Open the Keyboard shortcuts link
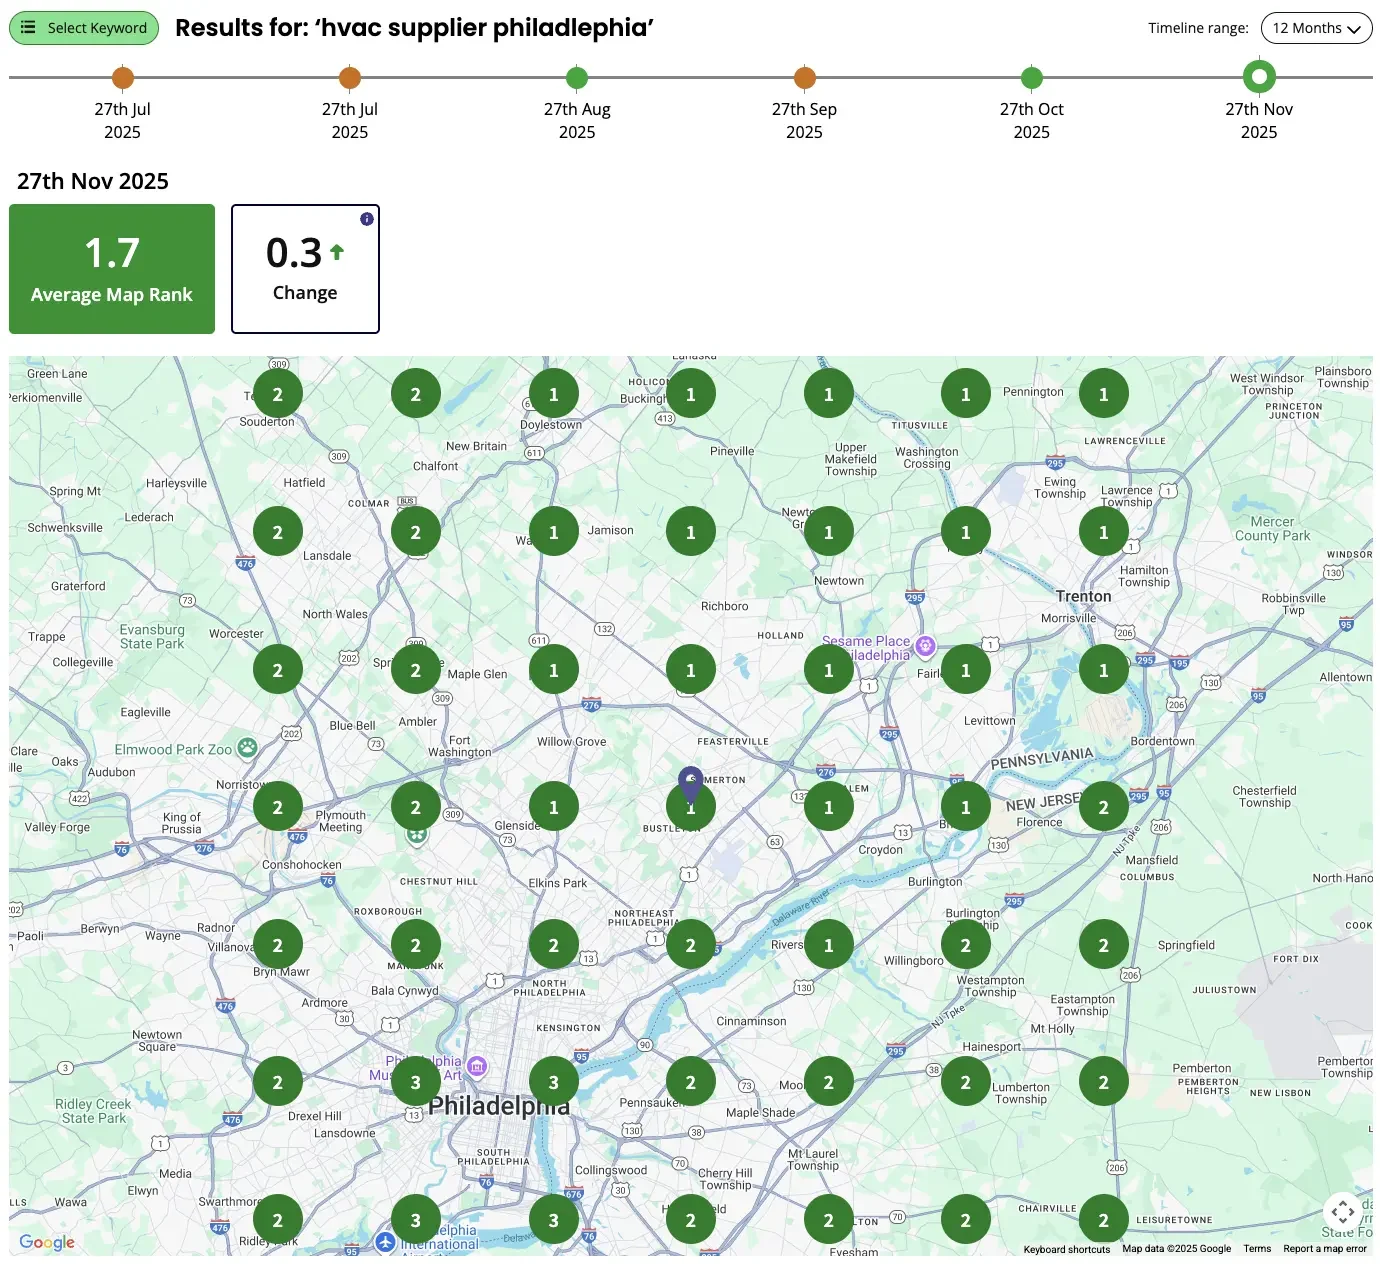This screenshot has height=1275, width=1380. point(1066,1249)
